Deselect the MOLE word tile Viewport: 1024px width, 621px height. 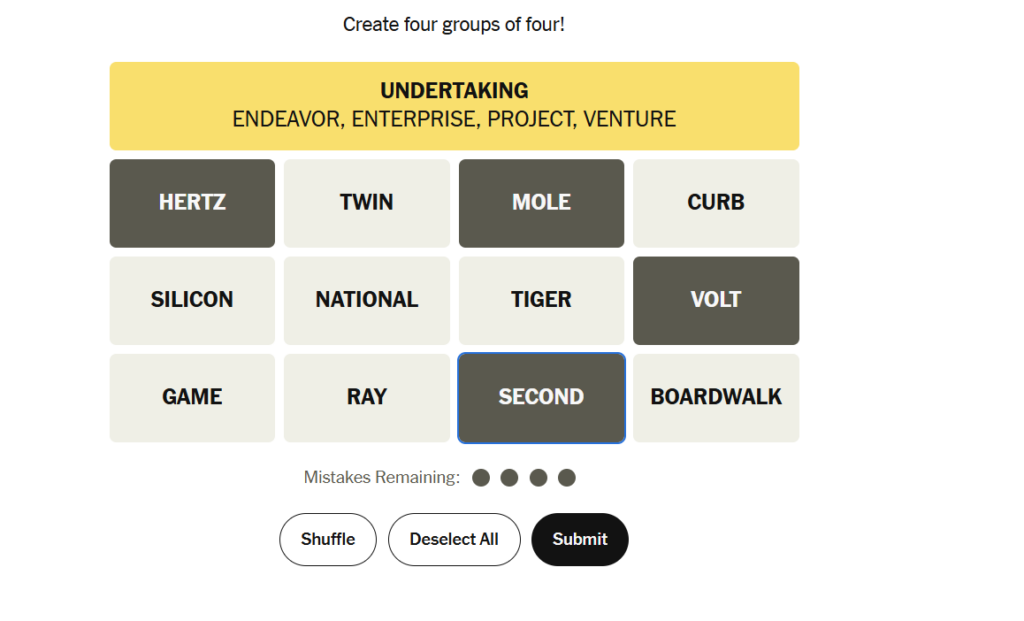pos(541,203)
